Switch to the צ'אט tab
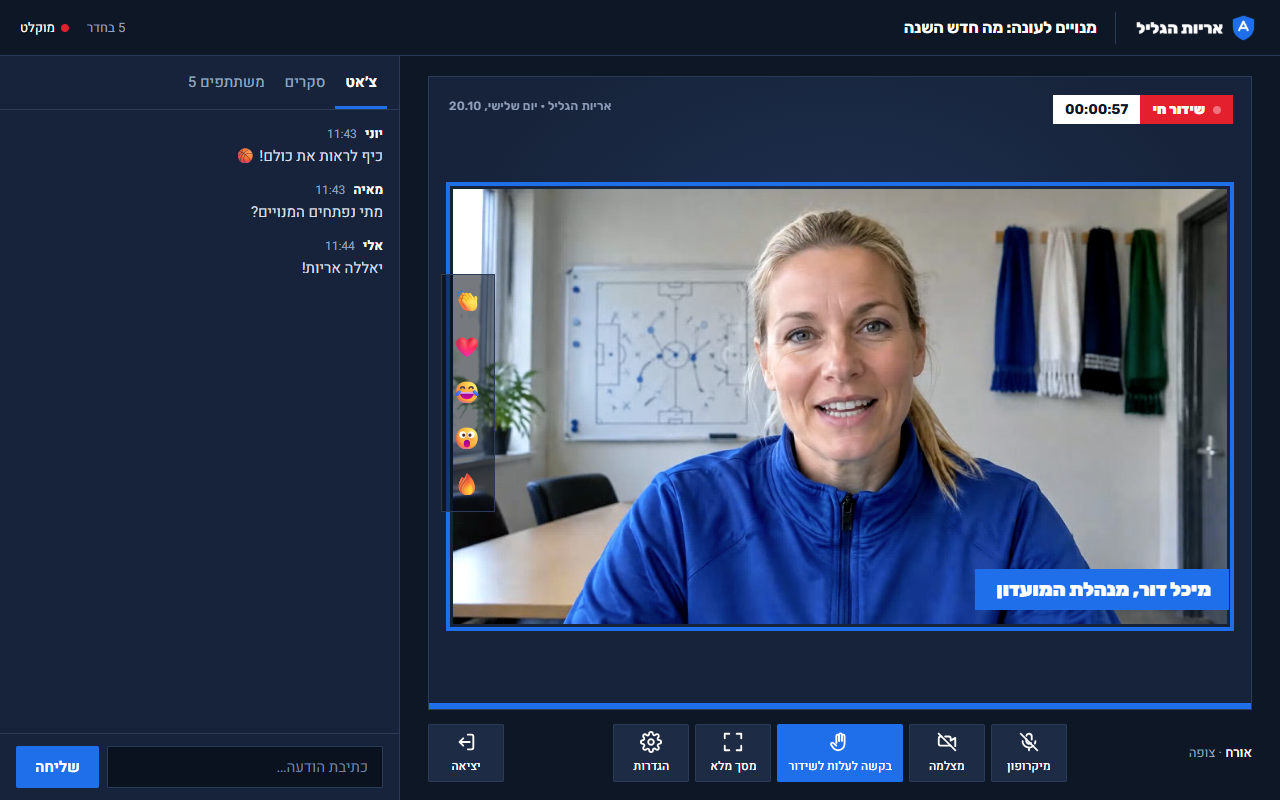This screenshot has width=1280, height=800. tap(361, 82)
